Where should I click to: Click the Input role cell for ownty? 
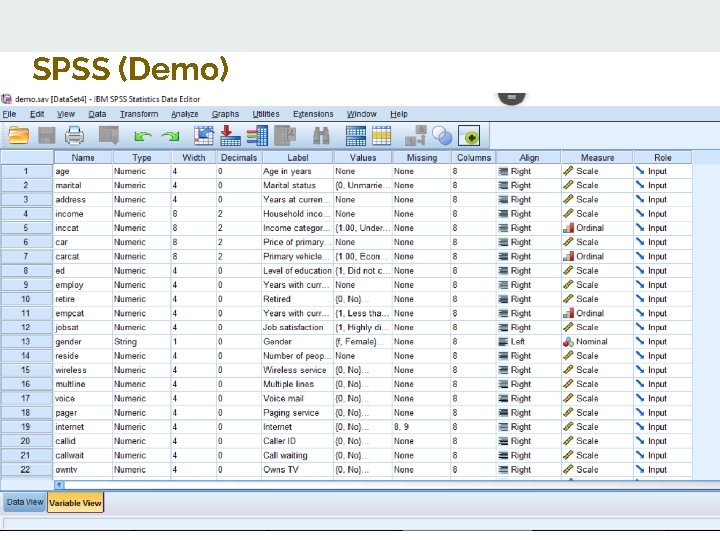pos(663,469)
